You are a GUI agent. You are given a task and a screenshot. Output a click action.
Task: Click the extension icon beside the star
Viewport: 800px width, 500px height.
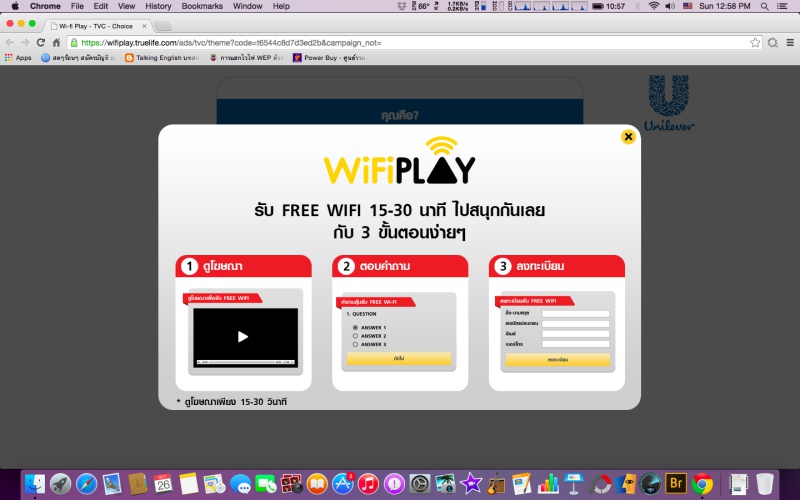click(772, 43)
